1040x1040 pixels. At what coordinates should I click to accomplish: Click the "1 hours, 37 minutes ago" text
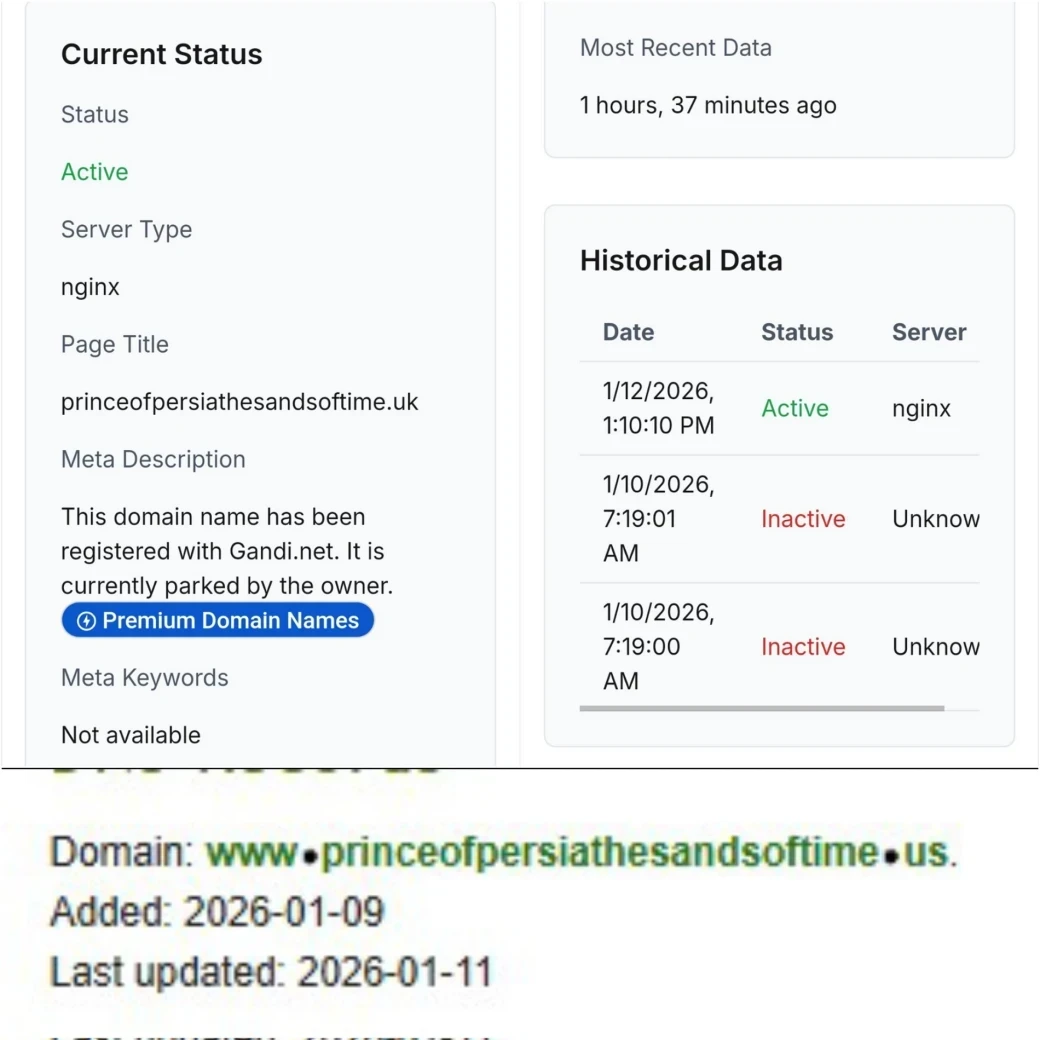click(708, 105)
